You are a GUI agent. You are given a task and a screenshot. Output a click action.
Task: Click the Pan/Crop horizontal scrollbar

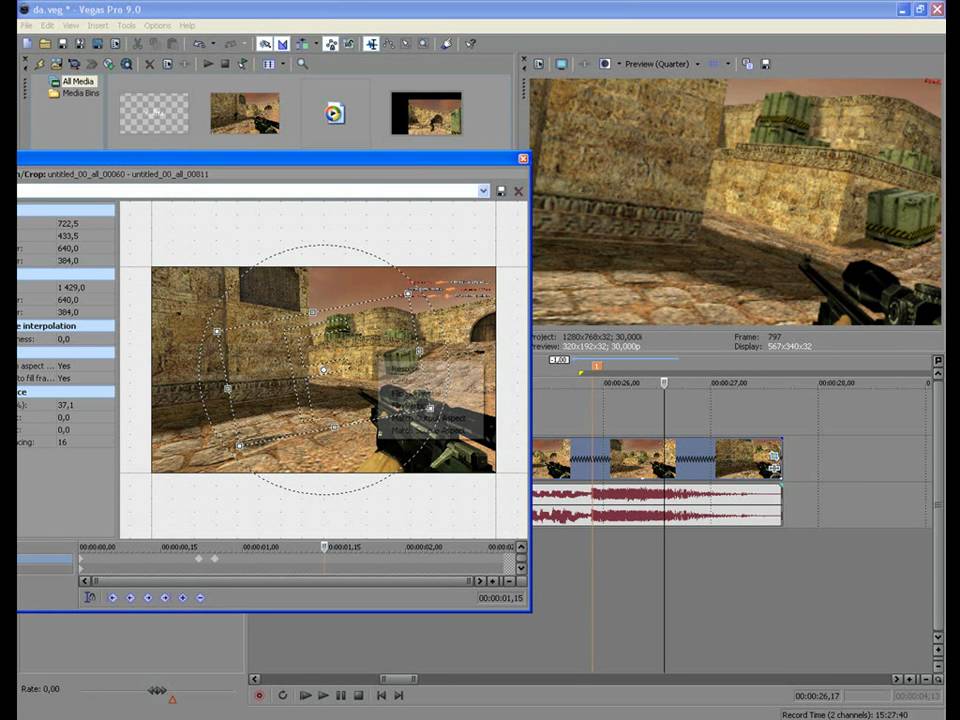[x=282, y=580]
